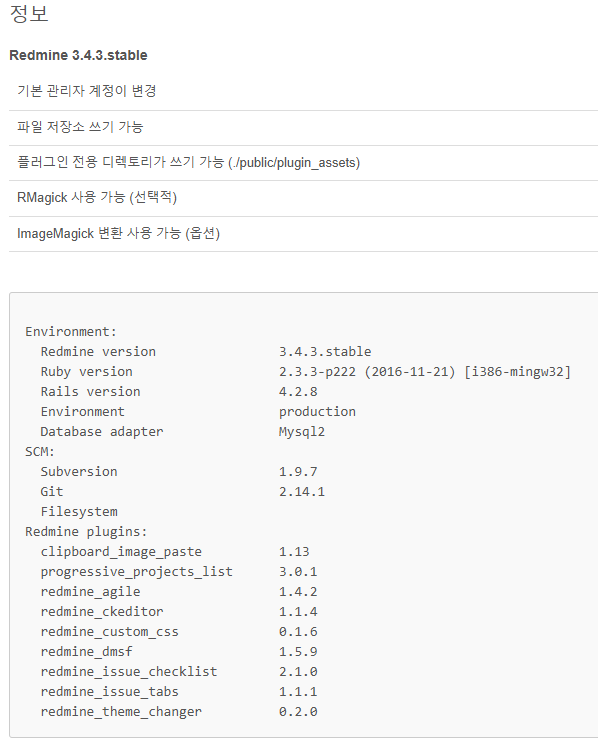Screen dimensions: 598x743
Task: Select the 0.1.6 version value
Action: [x=298, y=632]
